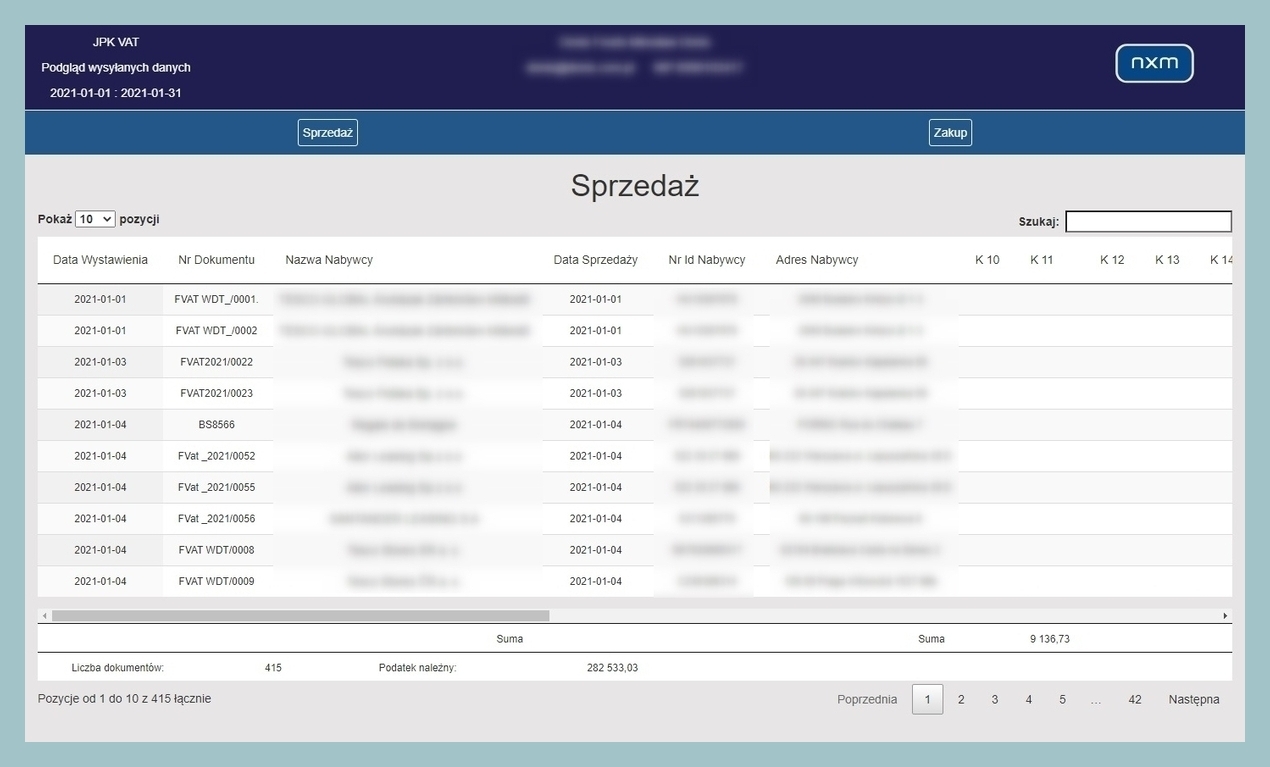
Task: Go to page 2 of results
Action: (961, 700)
